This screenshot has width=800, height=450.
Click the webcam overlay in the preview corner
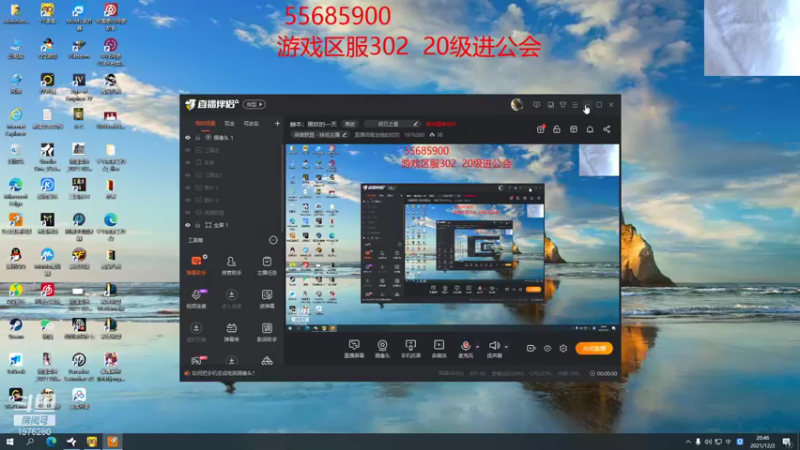coord(599,160)
